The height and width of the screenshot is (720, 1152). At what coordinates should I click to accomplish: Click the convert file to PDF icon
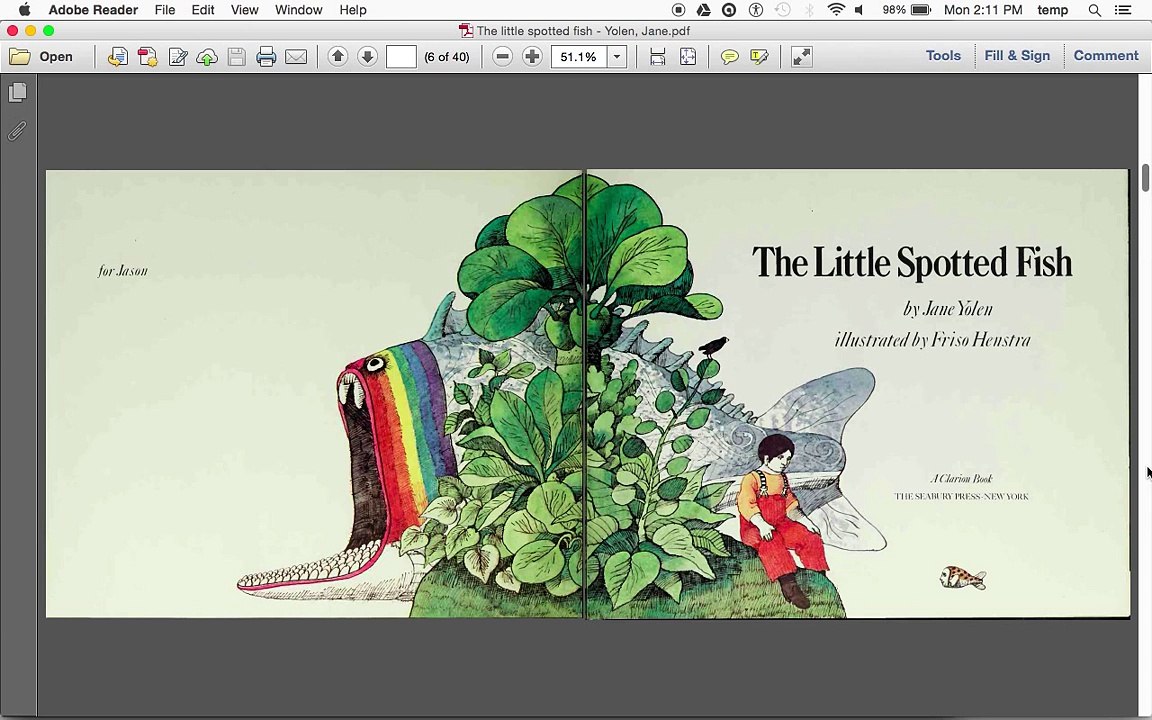tap(118, 57)
